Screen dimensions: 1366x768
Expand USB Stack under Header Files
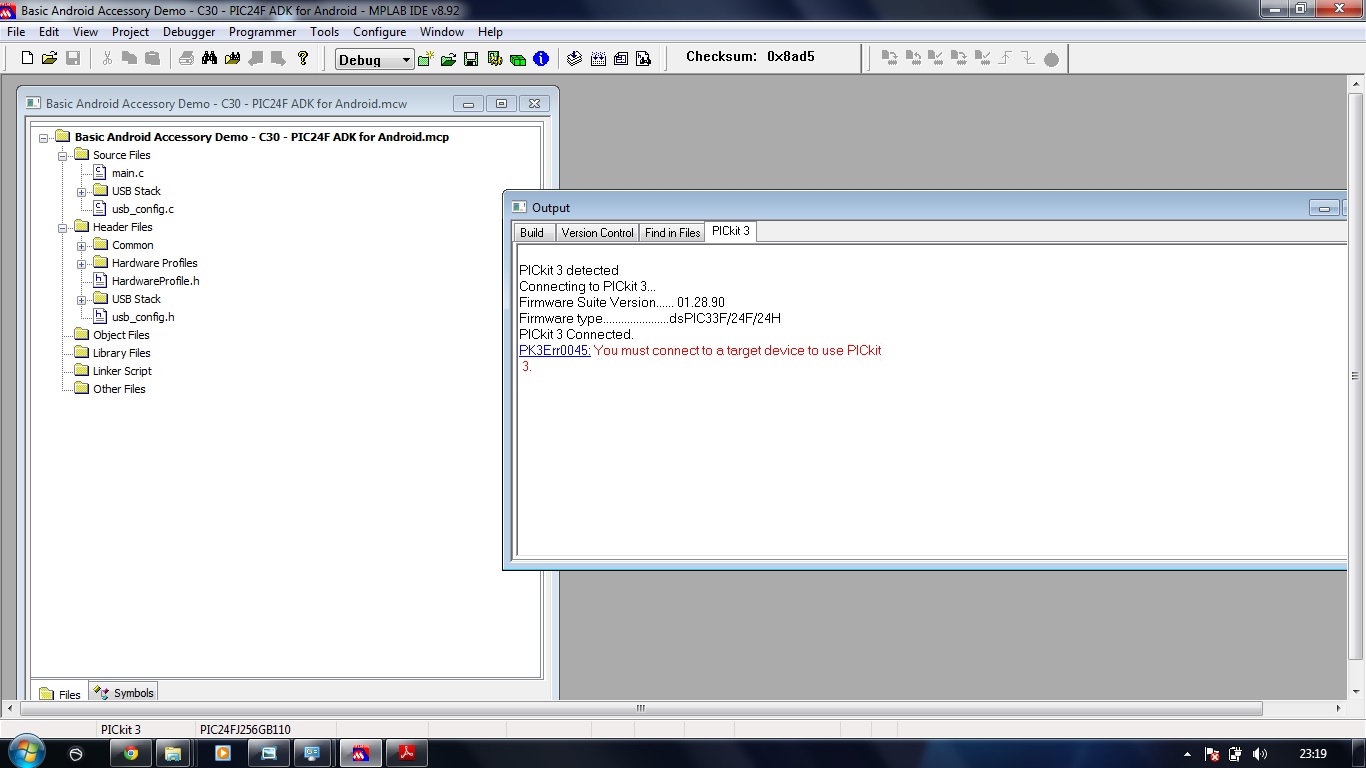(x=82, y=300)
